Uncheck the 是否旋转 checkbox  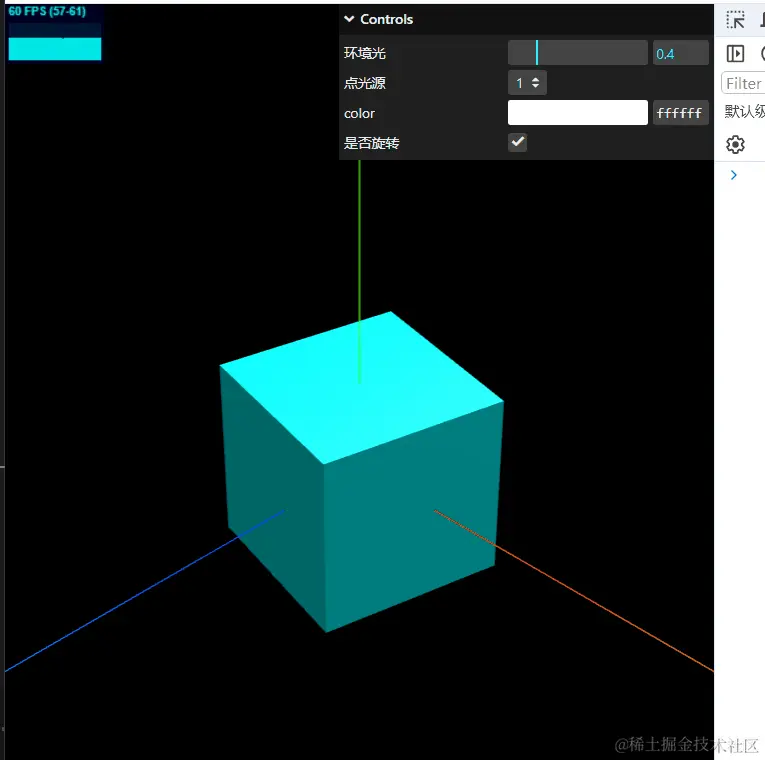pos(518,142)
